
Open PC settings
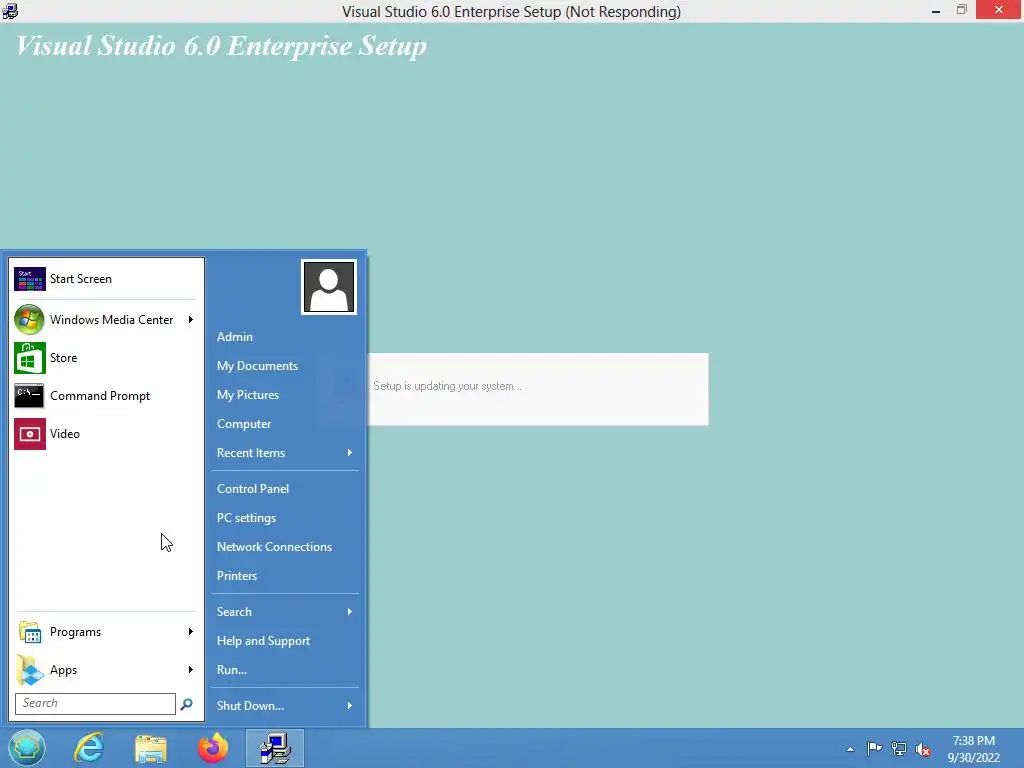pos(246,518)
